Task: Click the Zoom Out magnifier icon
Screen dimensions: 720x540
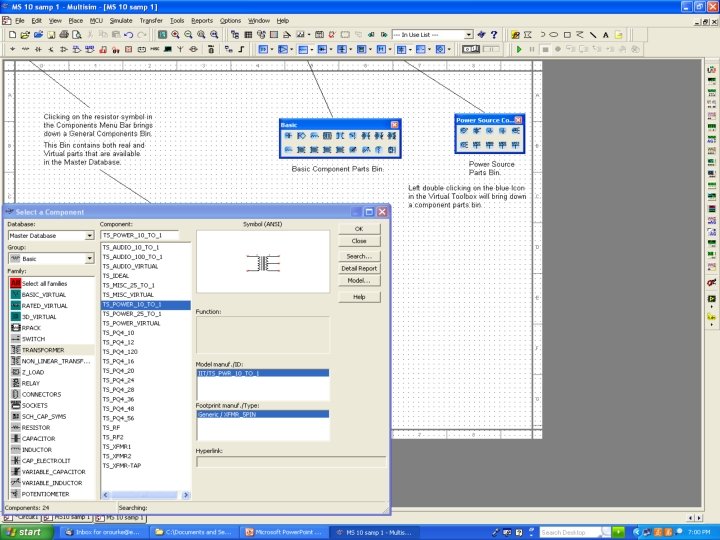Action: click(x=188, y=35)
